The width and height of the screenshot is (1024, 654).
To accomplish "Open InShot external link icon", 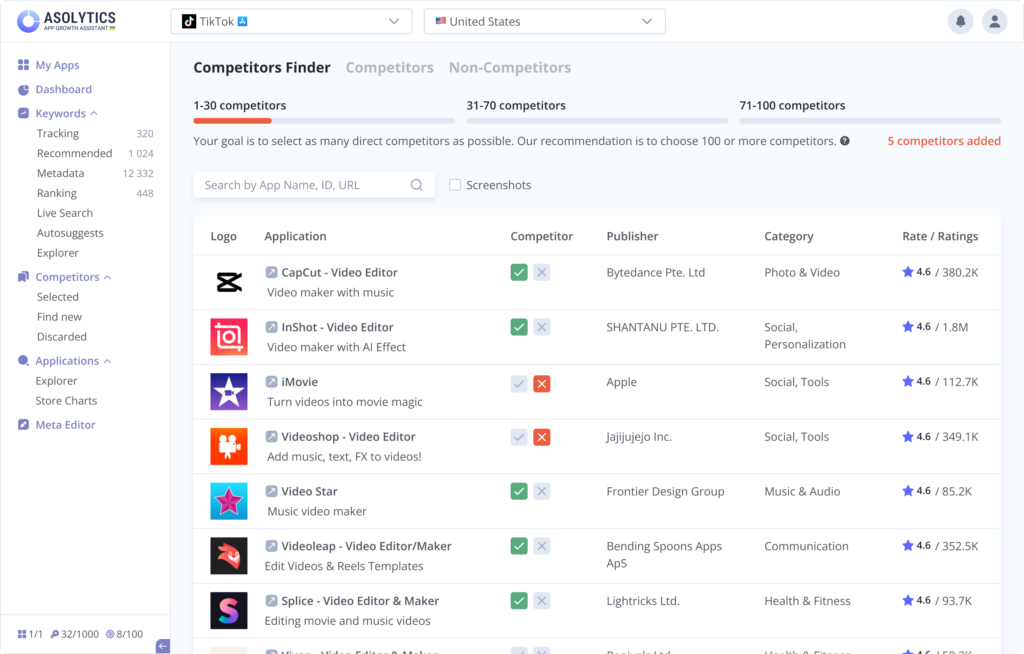I will [x=271, y=327].
